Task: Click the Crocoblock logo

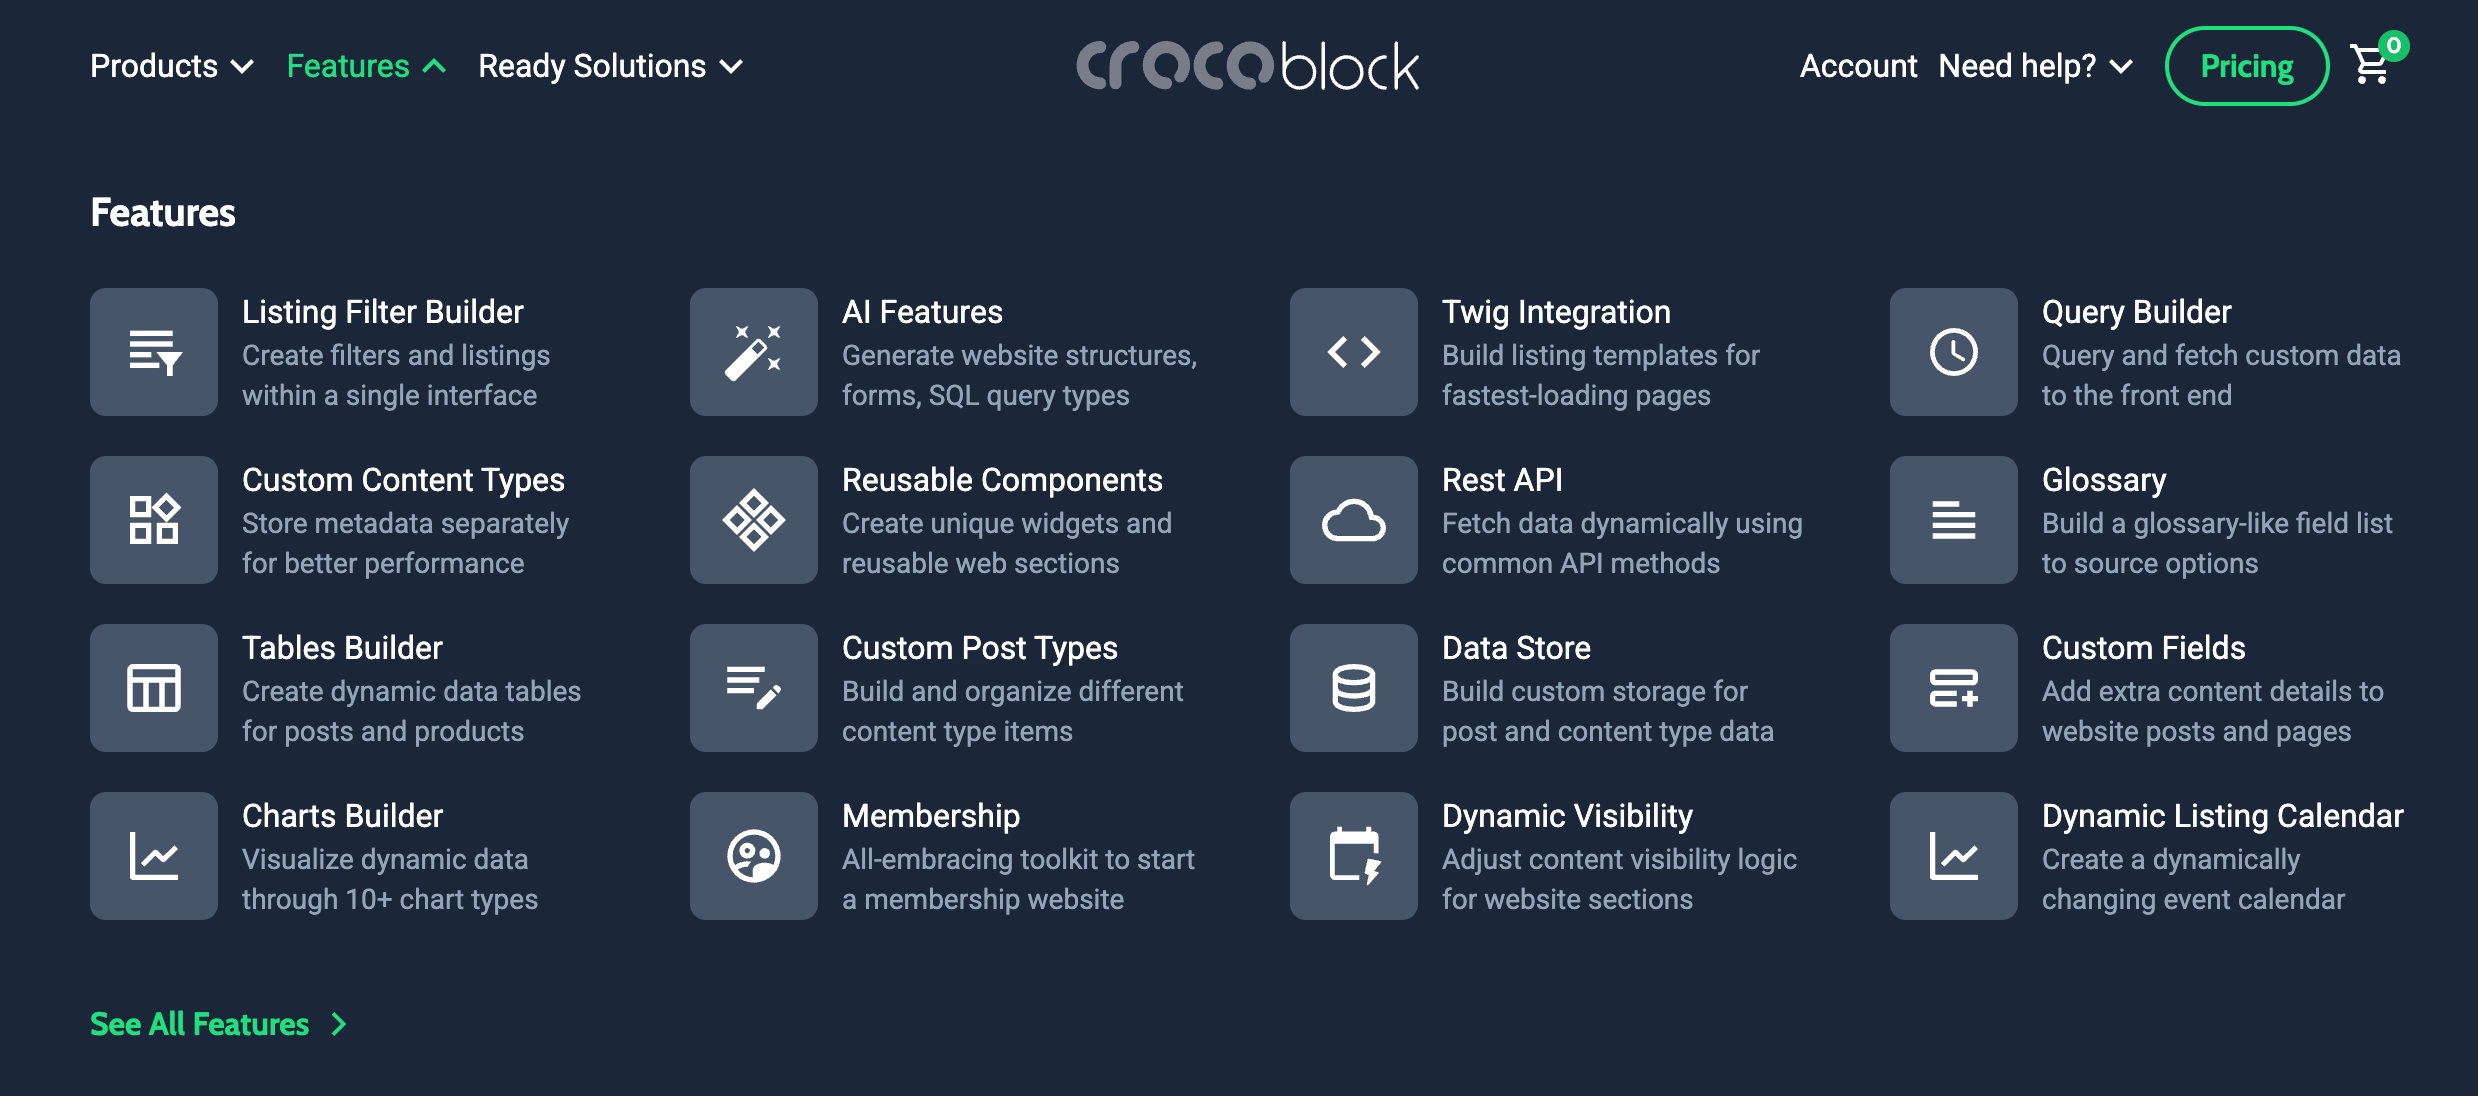Action: [1248, 66]
